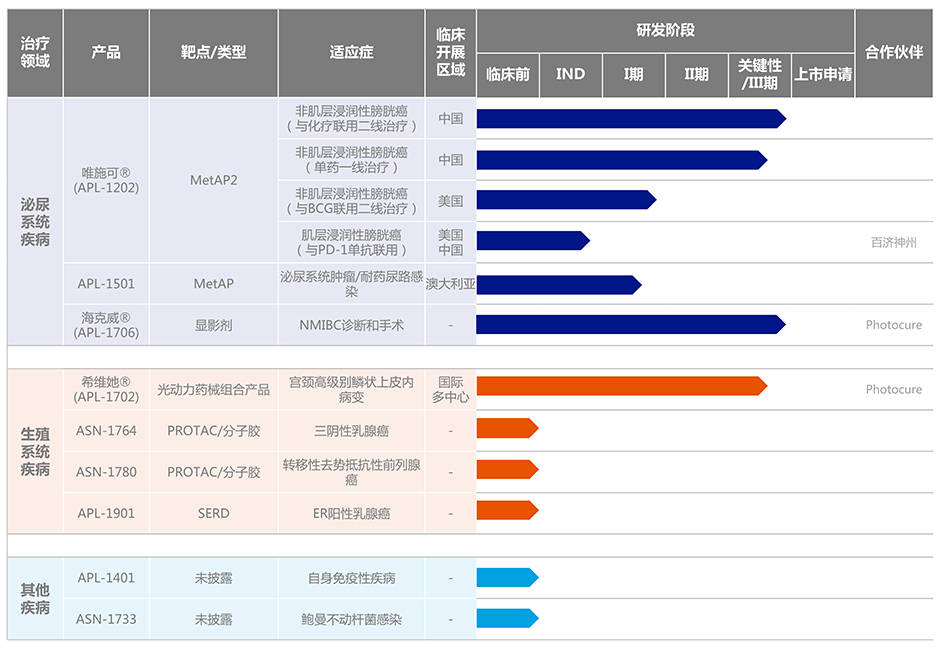Select the 'APL-1401' product cell
940x650 pixels.
106,578
